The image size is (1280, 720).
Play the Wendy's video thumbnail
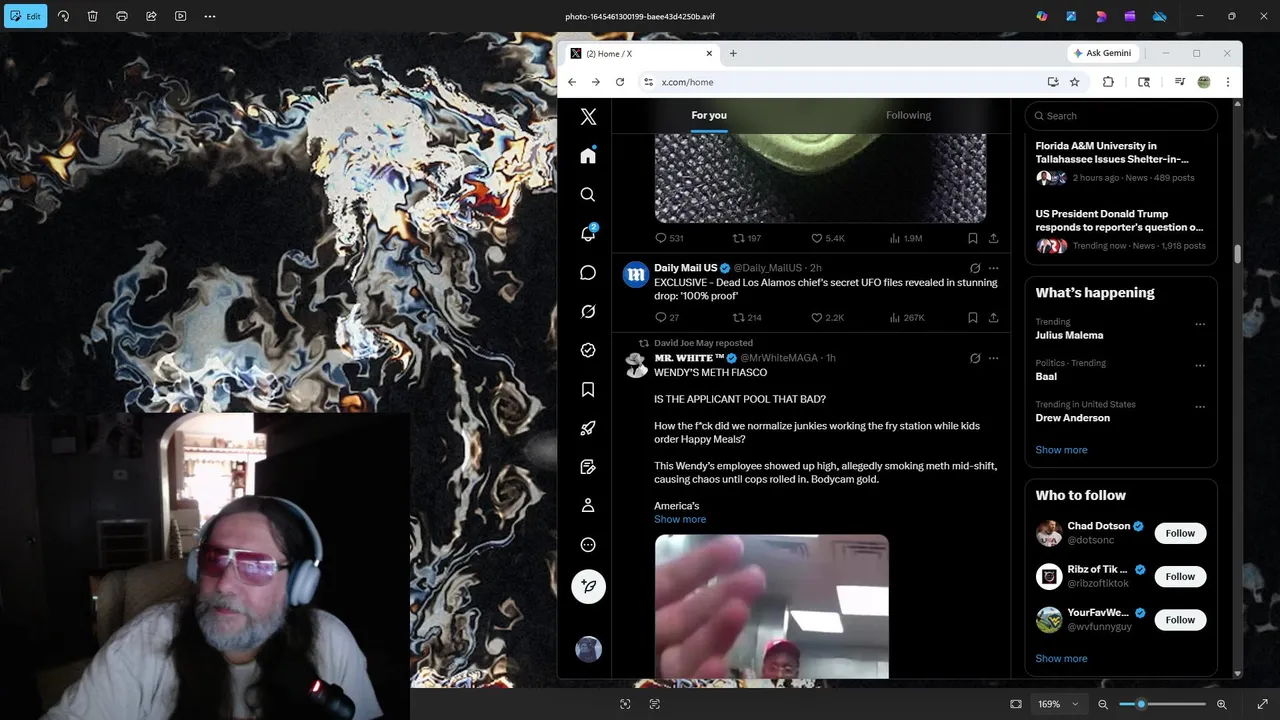point(771,606)
